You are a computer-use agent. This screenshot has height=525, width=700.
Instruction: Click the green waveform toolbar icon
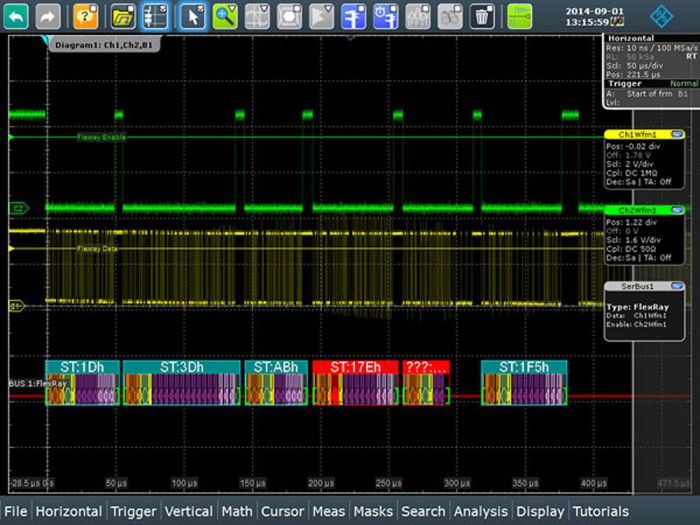point(520,17)
